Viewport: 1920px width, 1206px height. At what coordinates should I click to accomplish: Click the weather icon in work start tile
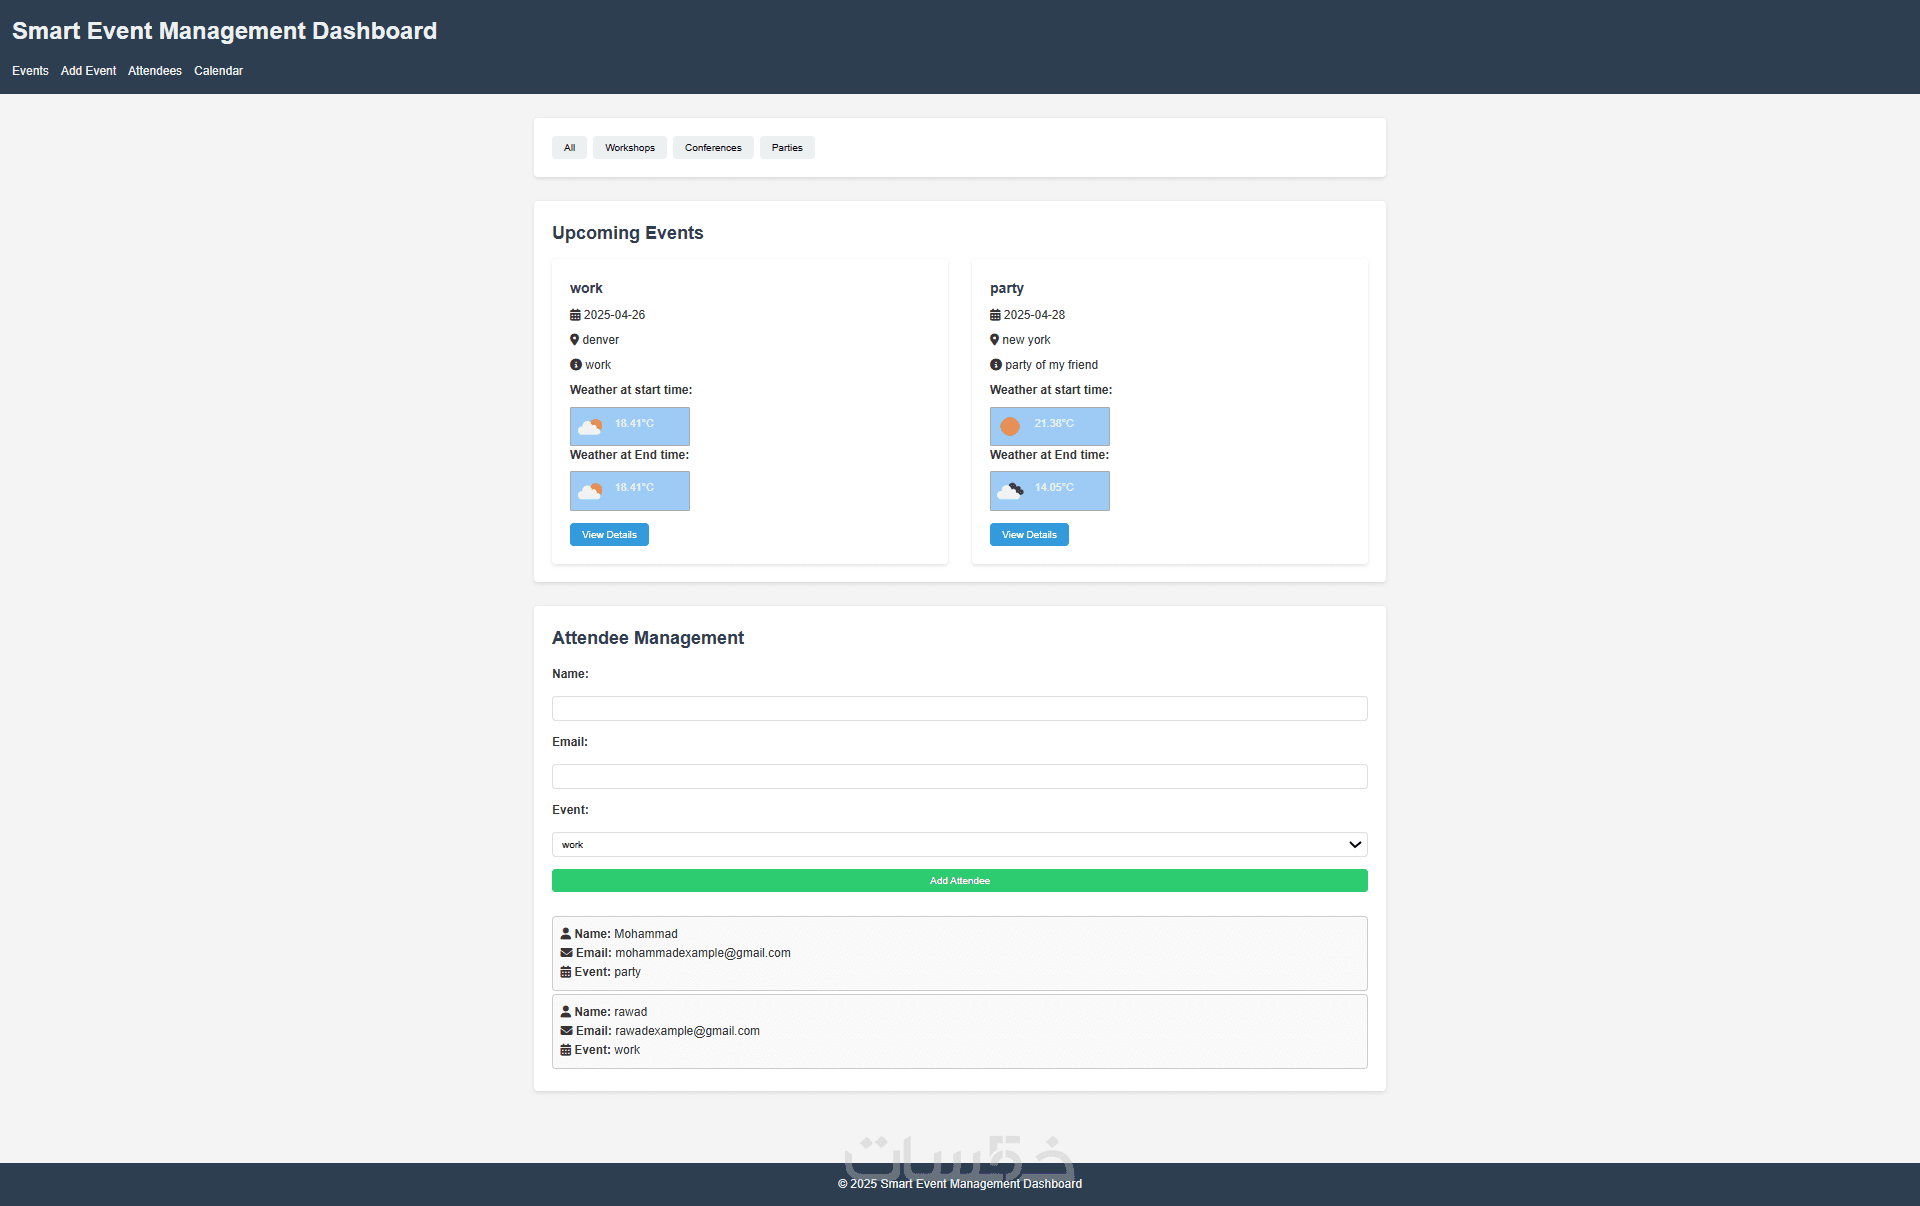(590, 427)
